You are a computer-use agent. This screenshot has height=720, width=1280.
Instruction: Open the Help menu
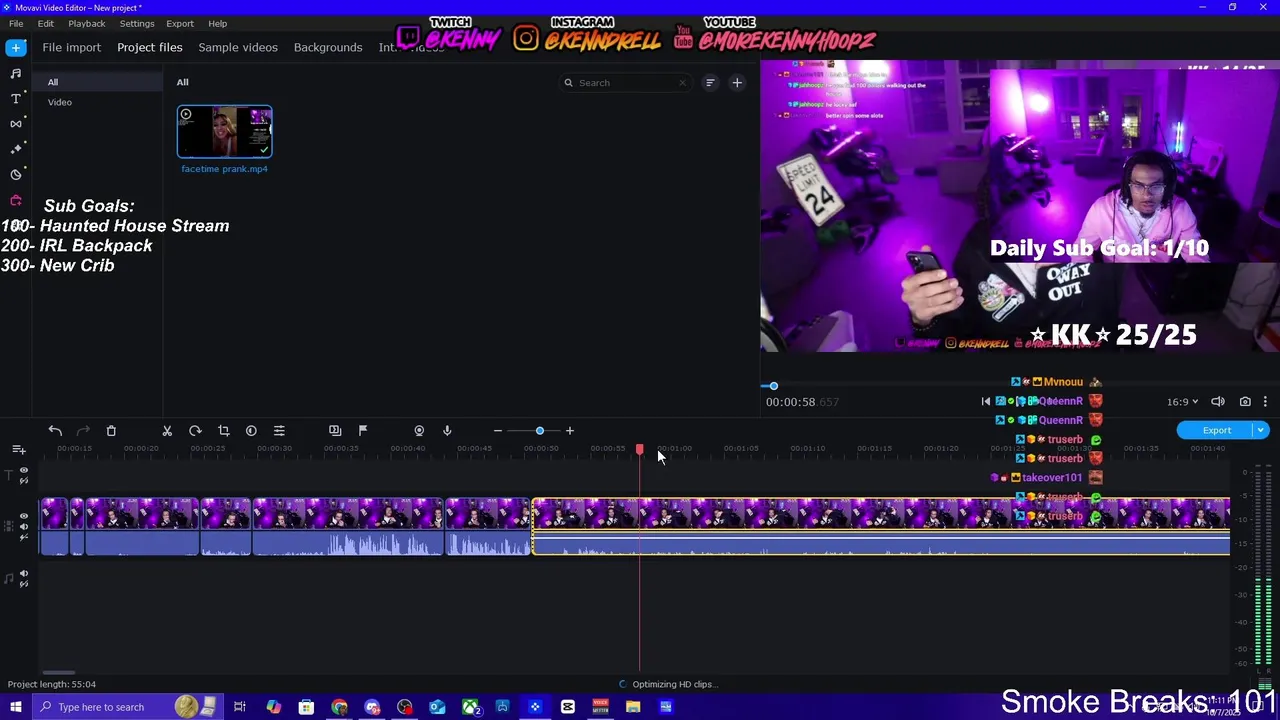pyautogui.click(x=217, y=23)
